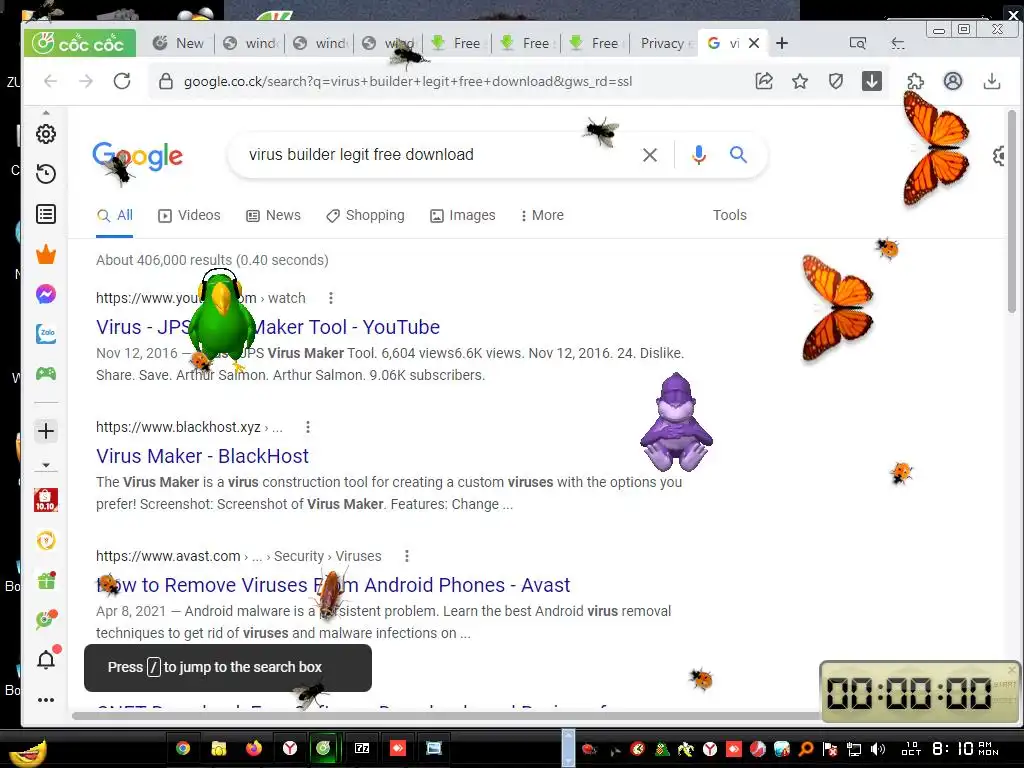1024x768 pixels.
Task: Collapse sidebar items with small down arrow
Action: coord(46,466)
